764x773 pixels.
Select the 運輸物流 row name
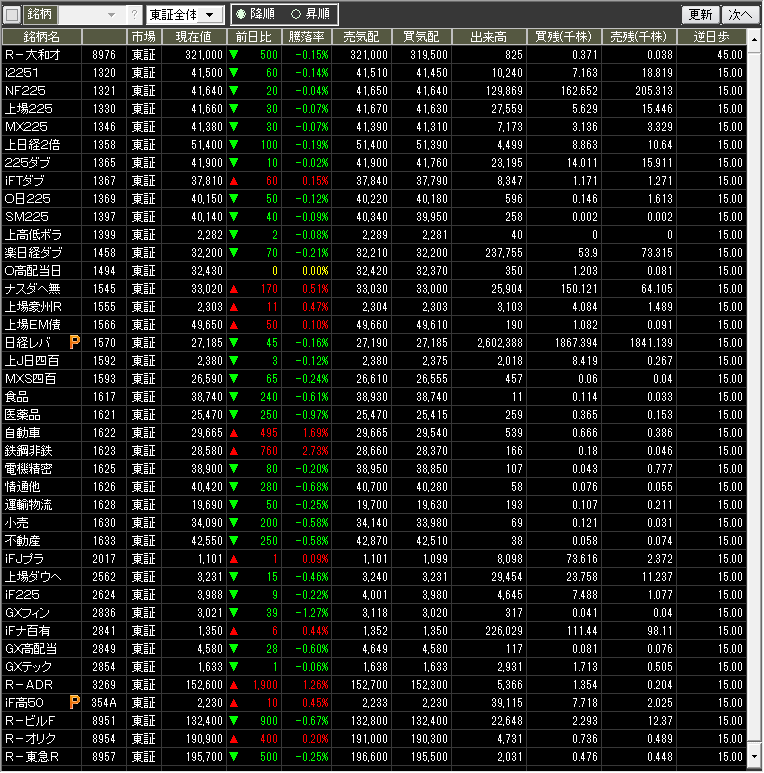(x=29, y=504)
